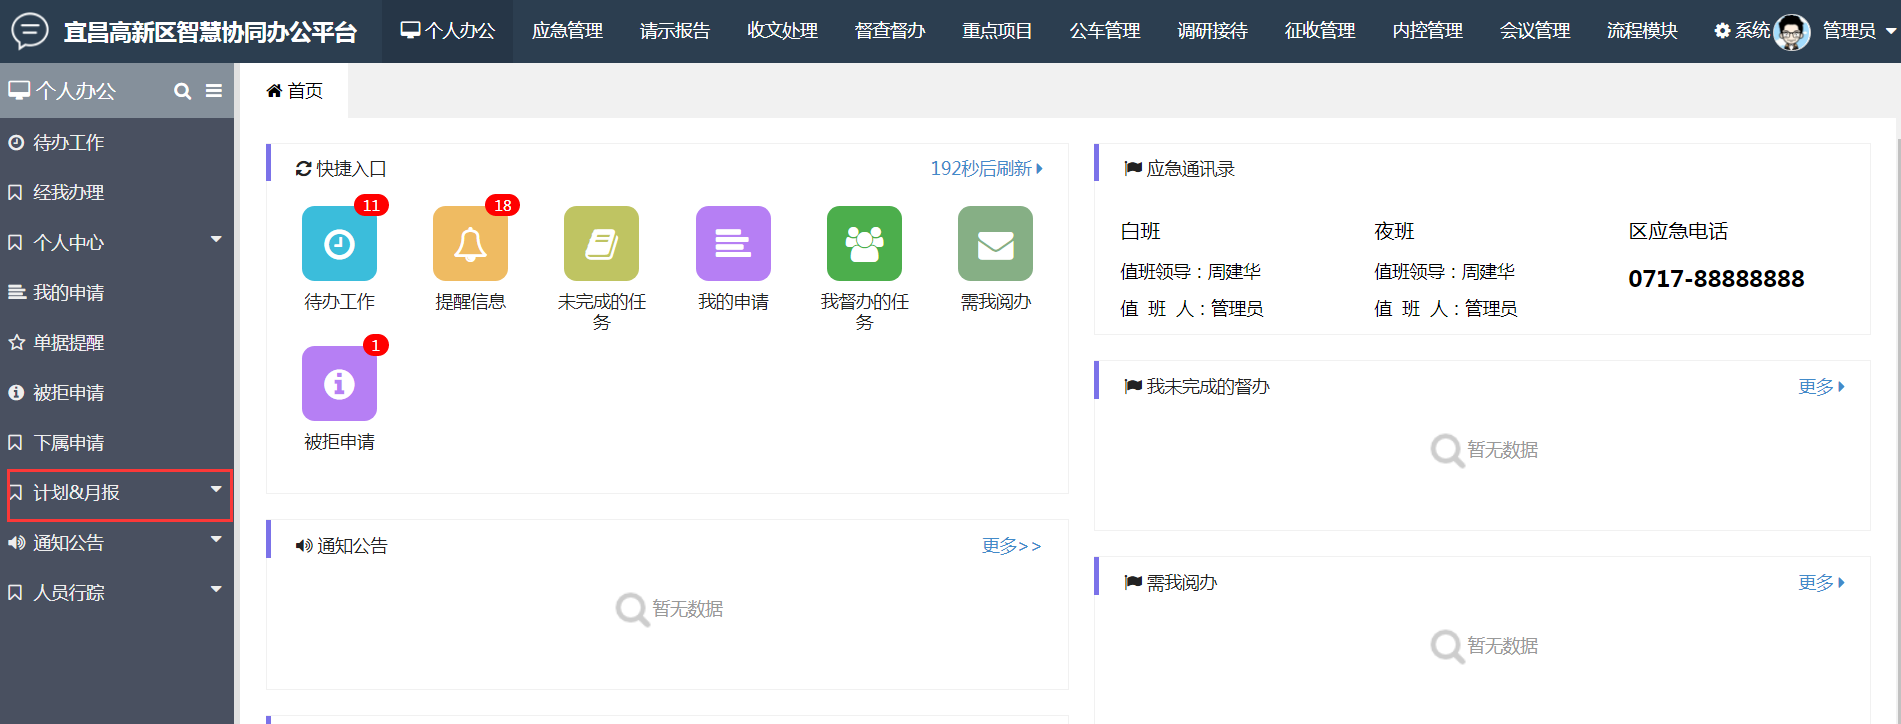Click the star icon of 单据提醒
The image size is (1901, 724).
16,342
